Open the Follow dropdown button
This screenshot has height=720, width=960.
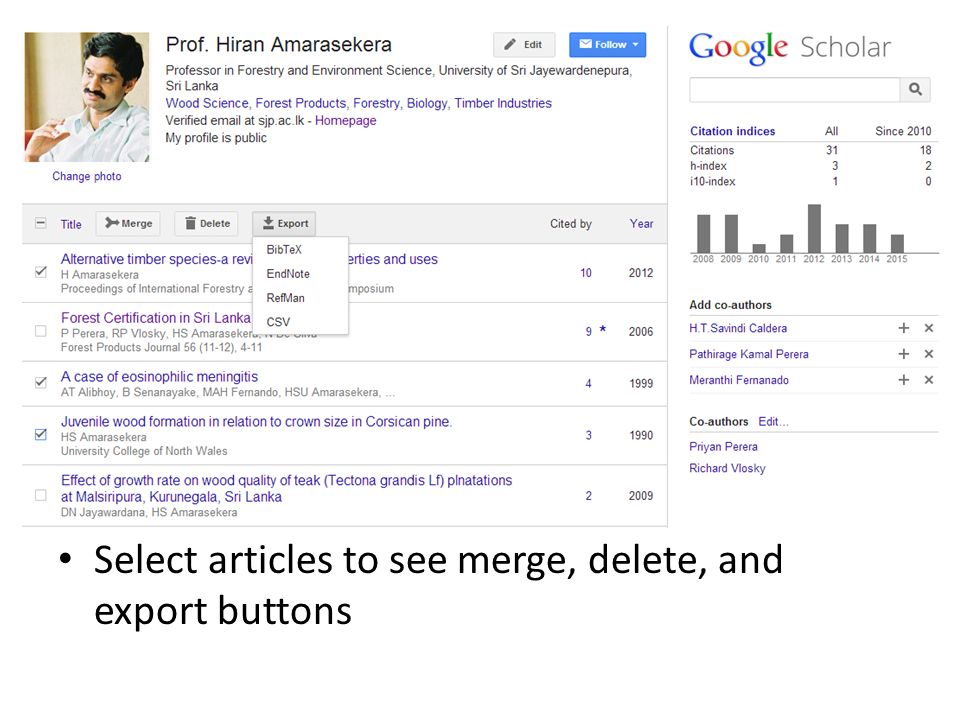click(x=607, y=45)
